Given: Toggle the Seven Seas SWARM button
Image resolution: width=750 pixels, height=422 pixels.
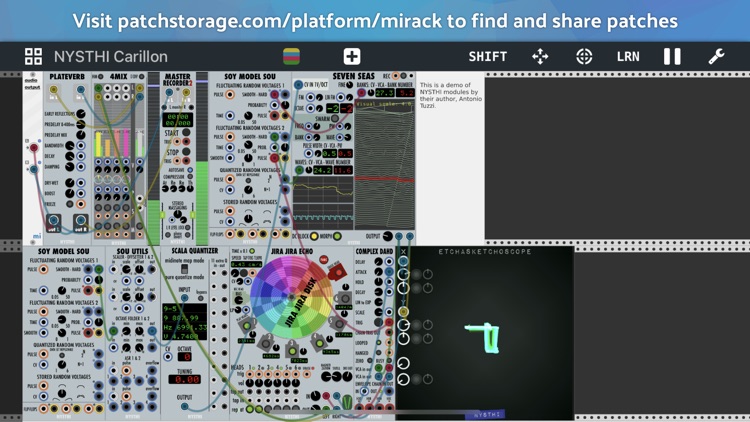Looking at the screenshot, I should click(x=335, y=118).
